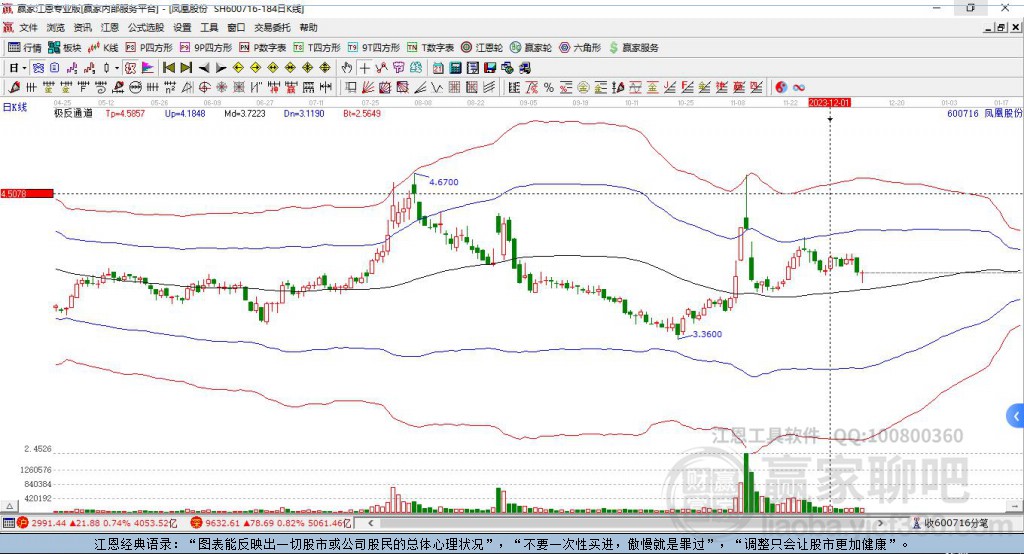Open the 窗口 menu

tap(236, 27)
